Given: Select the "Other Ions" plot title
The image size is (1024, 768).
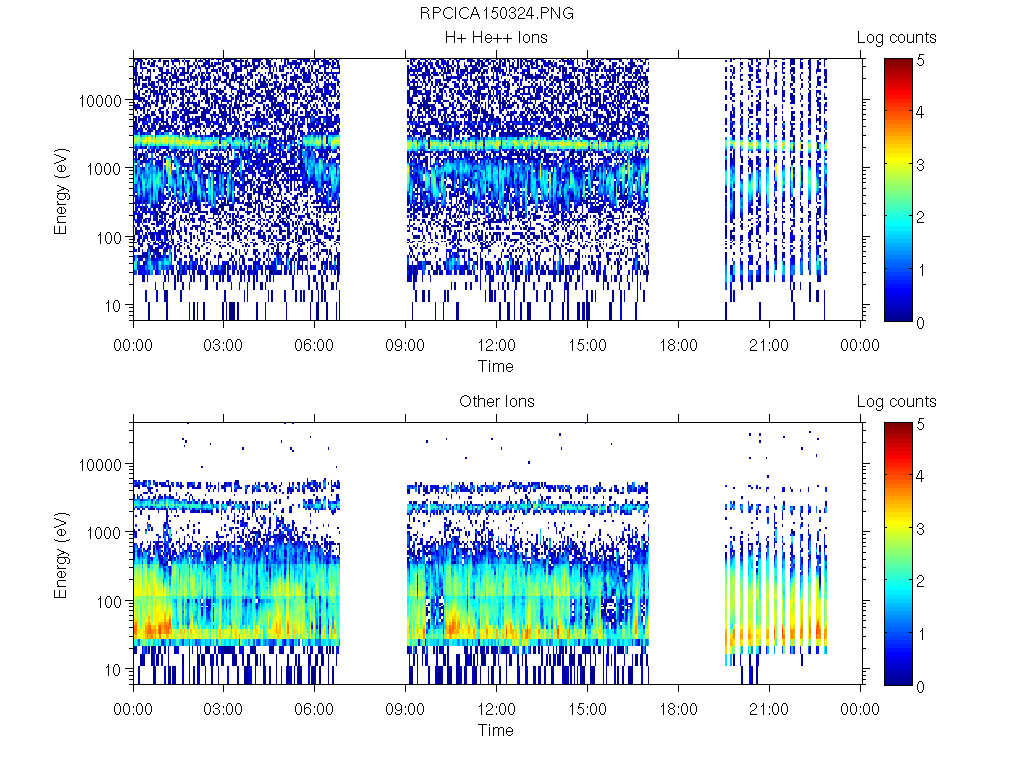Looking at the screenshot, I should click(x=496, y=402).
